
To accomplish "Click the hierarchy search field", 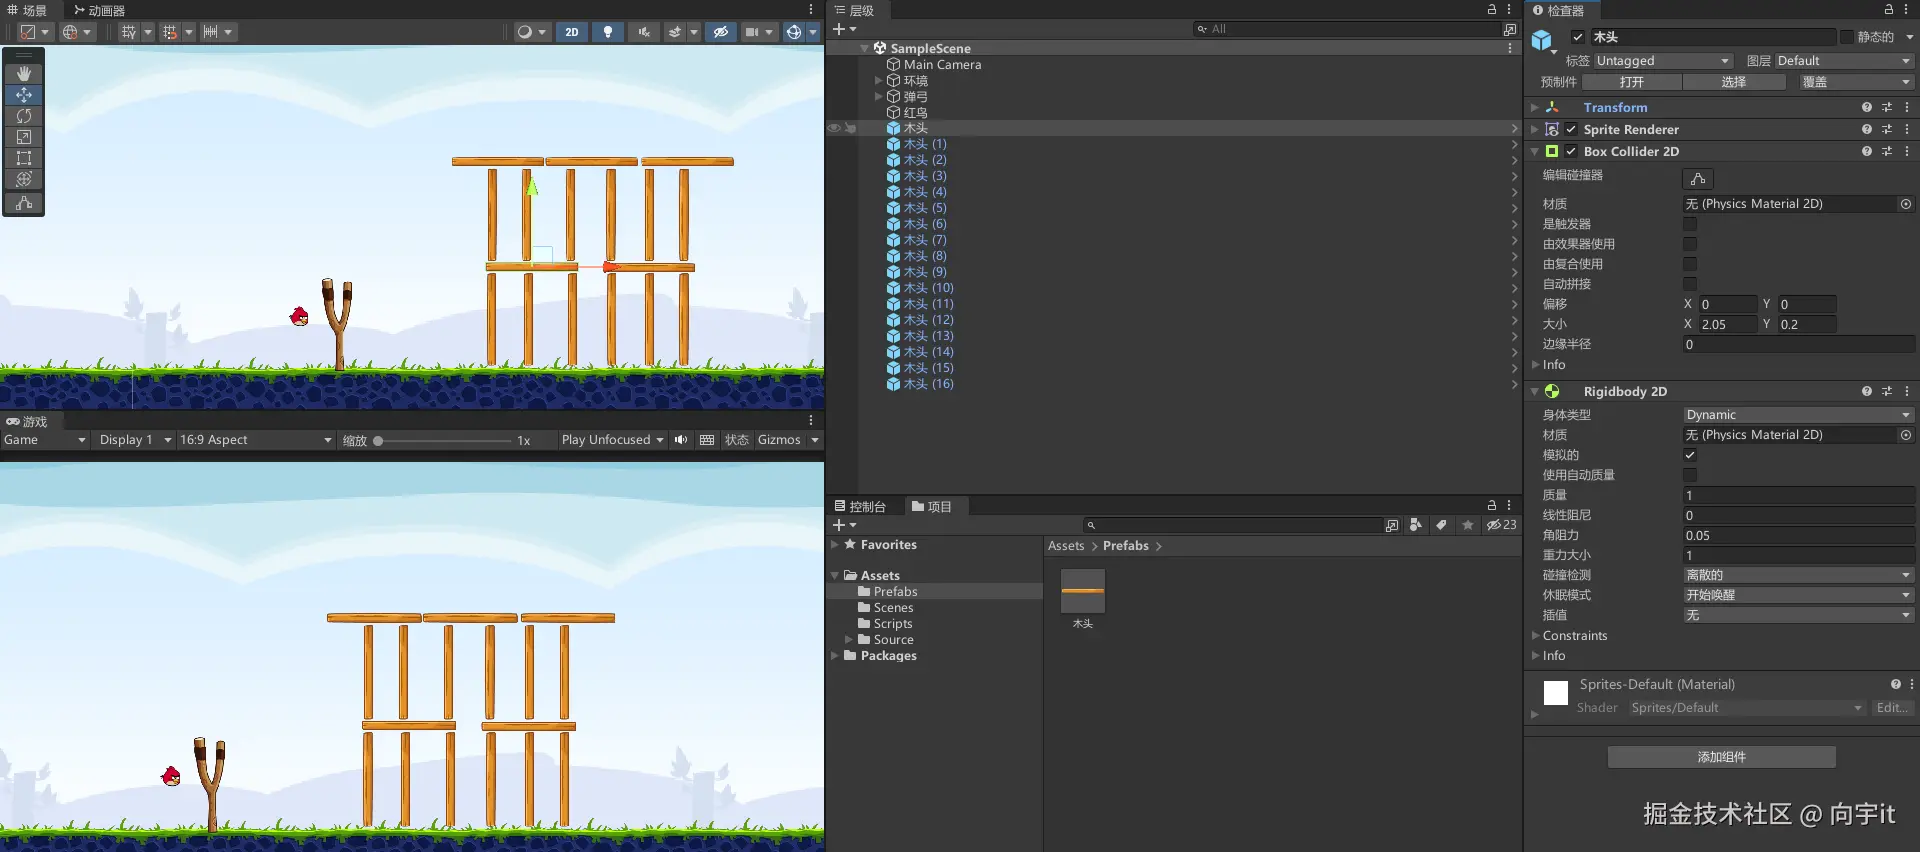I will click(x=1345, y=29).
